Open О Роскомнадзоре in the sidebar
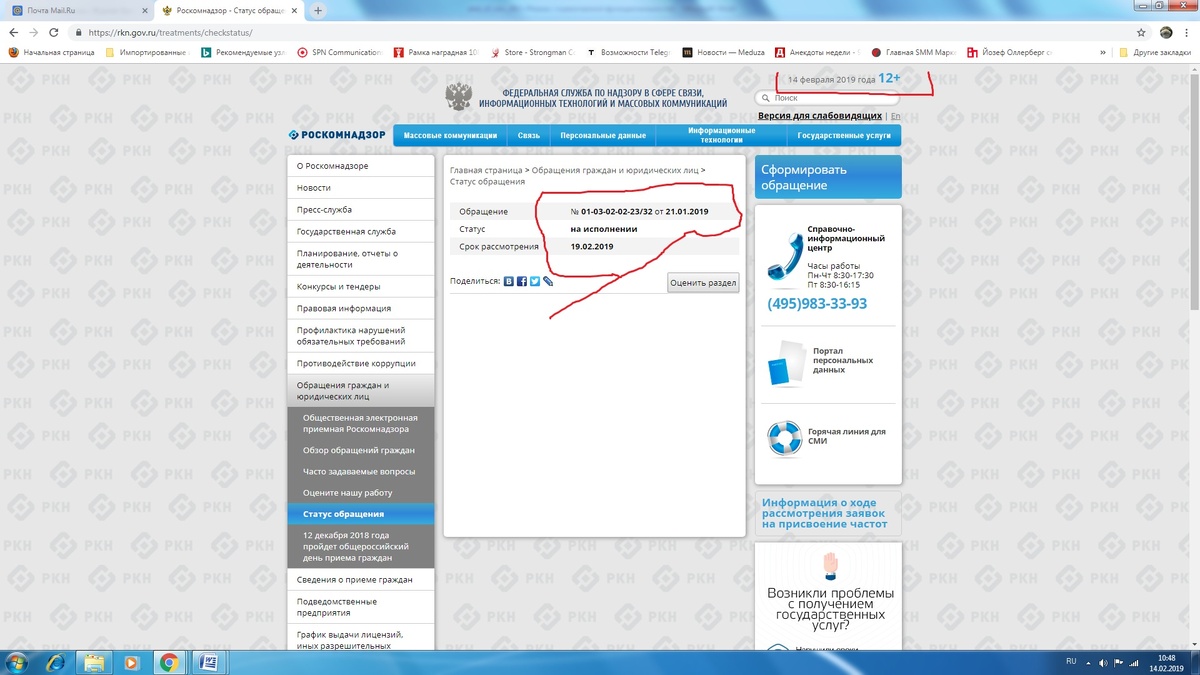The image size is (1200, 675). coord(360,166)
